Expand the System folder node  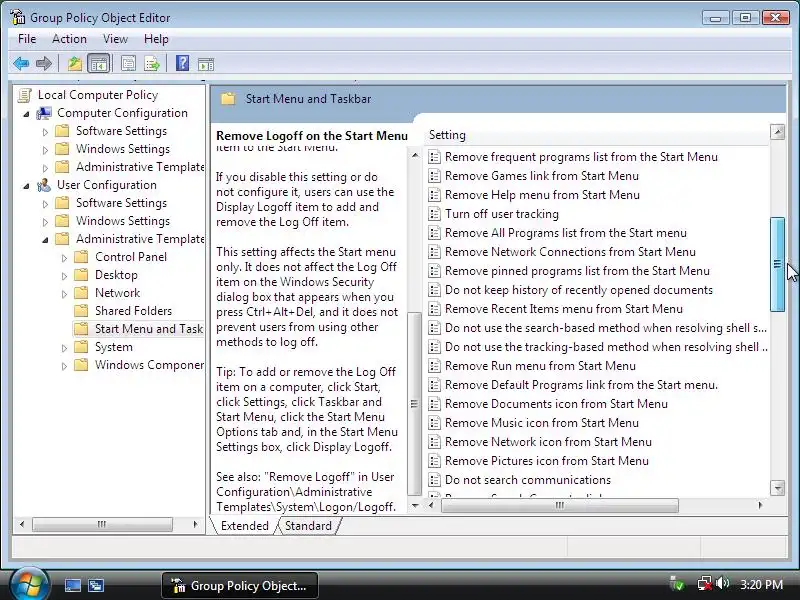(x=64, y=347)
